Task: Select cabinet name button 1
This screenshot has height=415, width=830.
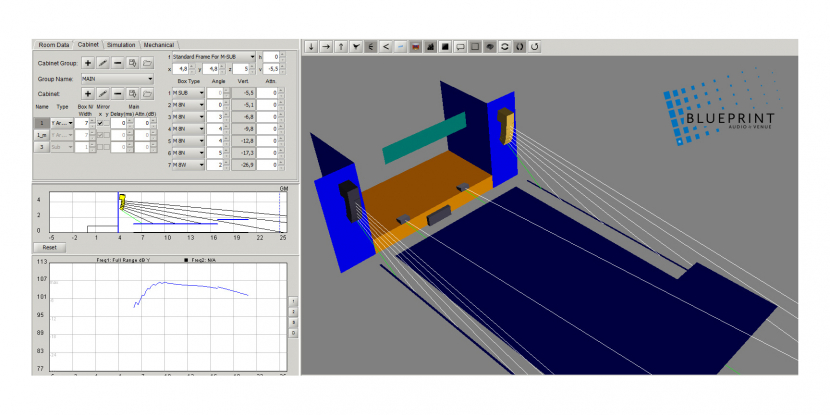Action: click(x=41, y=123)
